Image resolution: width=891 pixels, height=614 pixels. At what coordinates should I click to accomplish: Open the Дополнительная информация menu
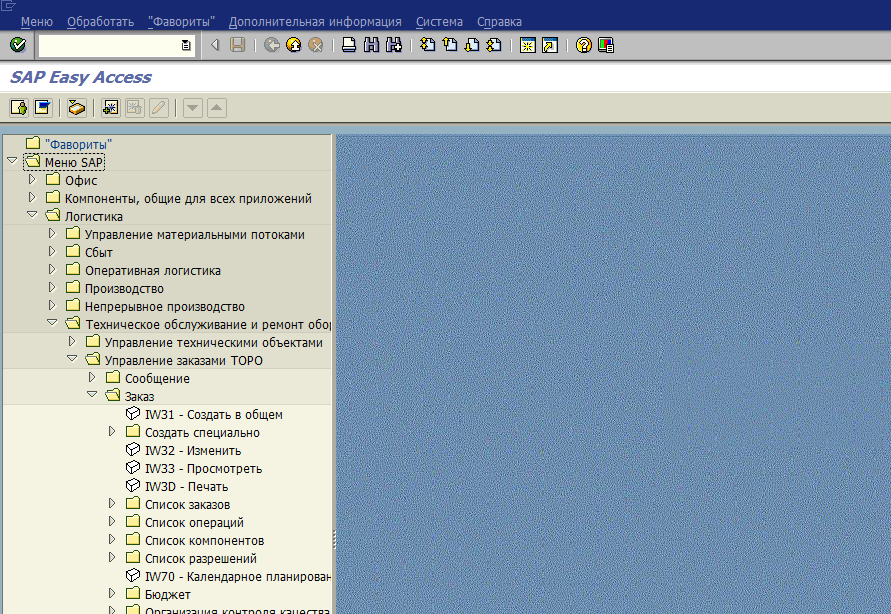pos(315,22)
